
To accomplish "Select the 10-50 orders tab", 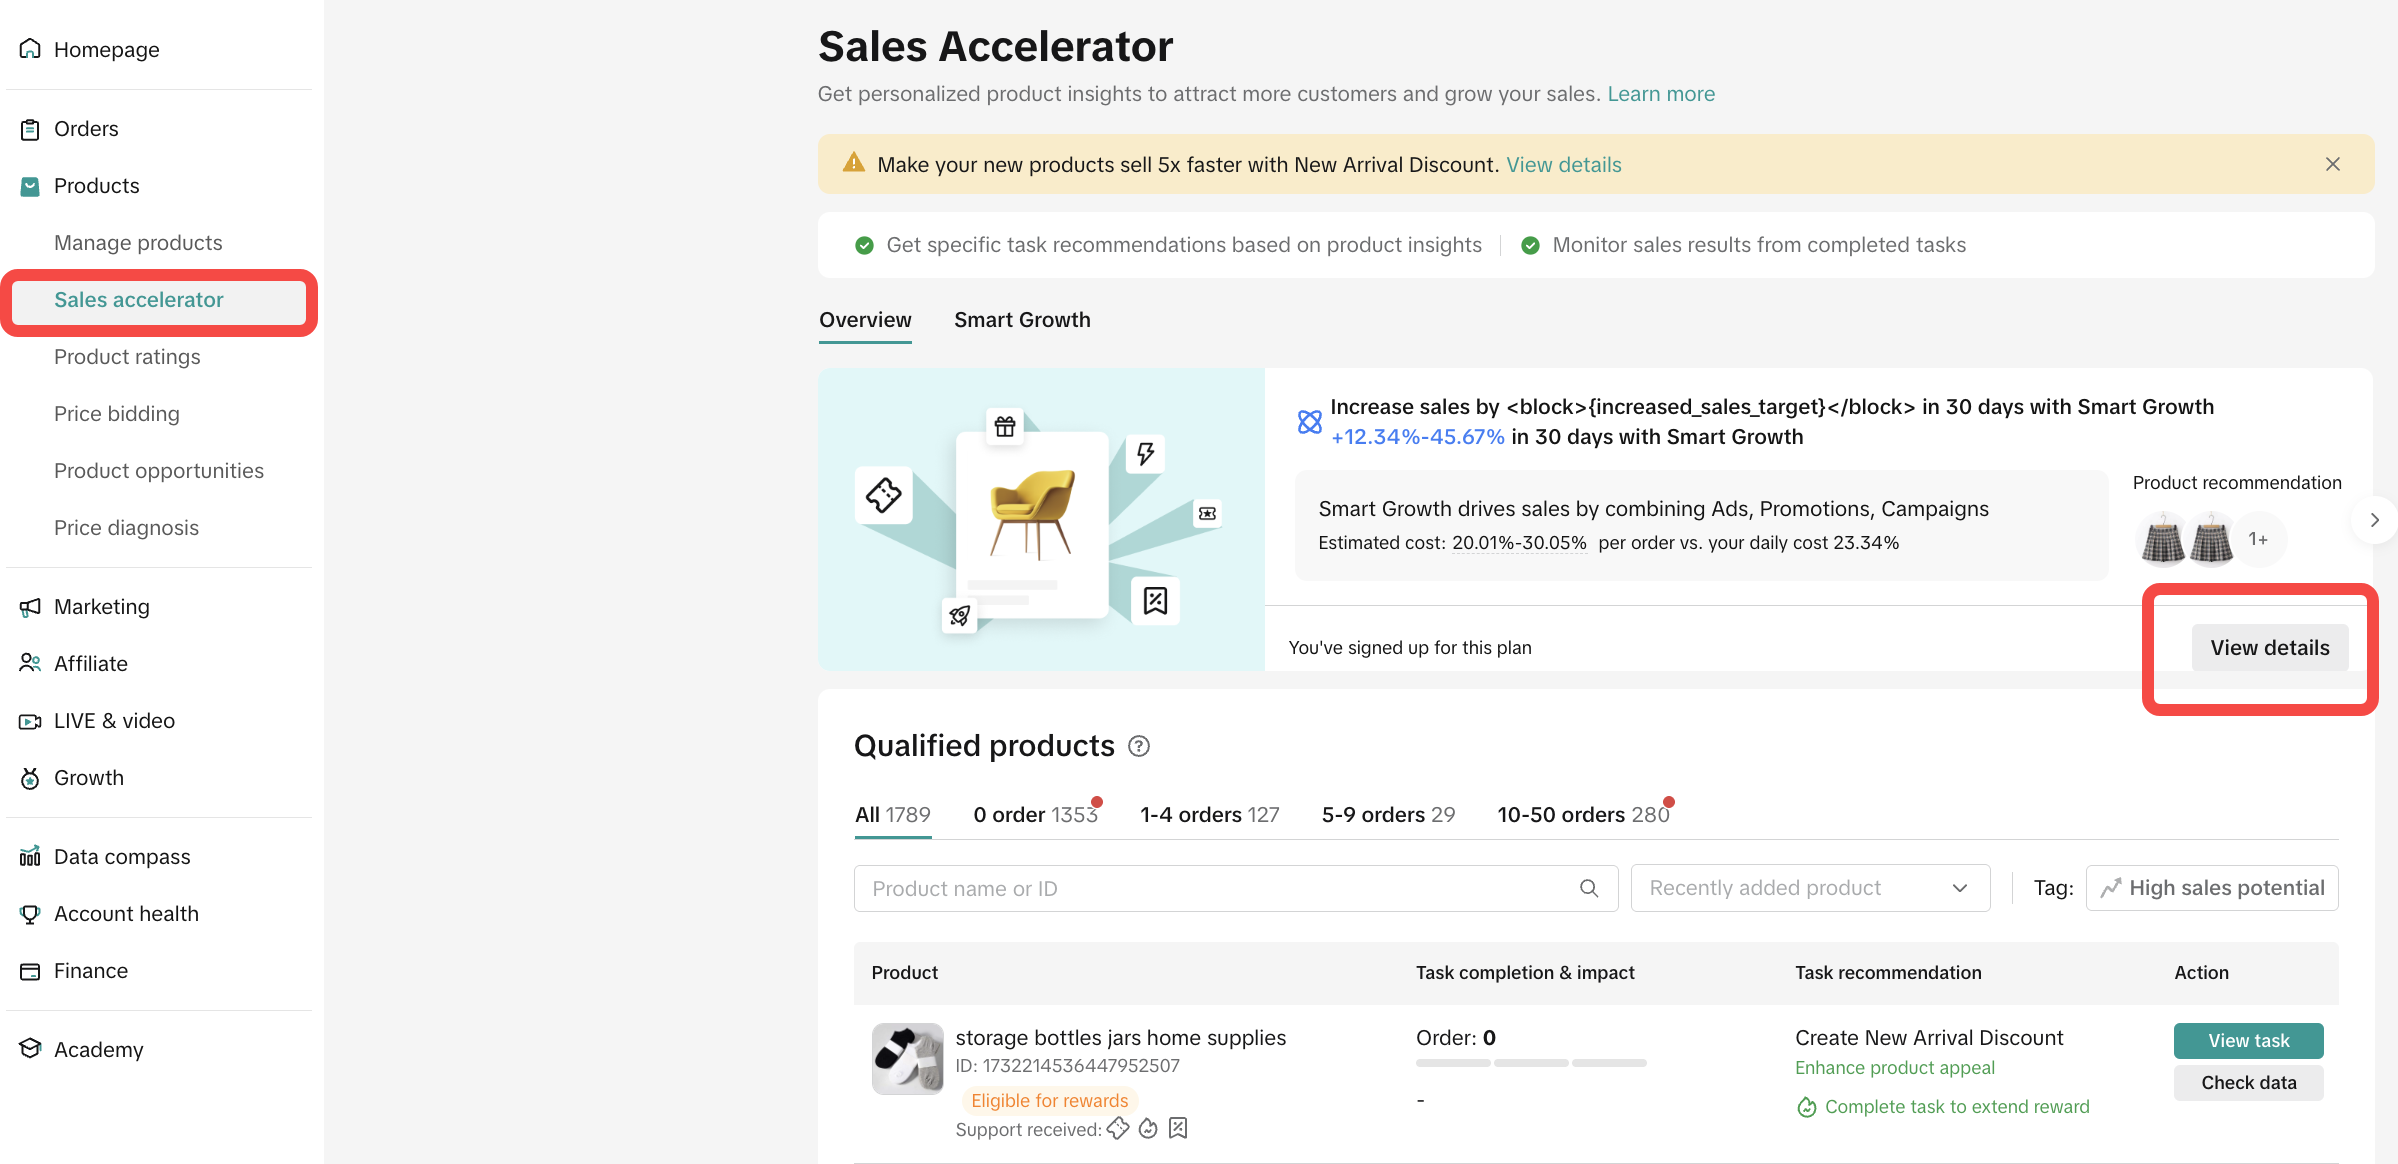I will (1582, 815).
